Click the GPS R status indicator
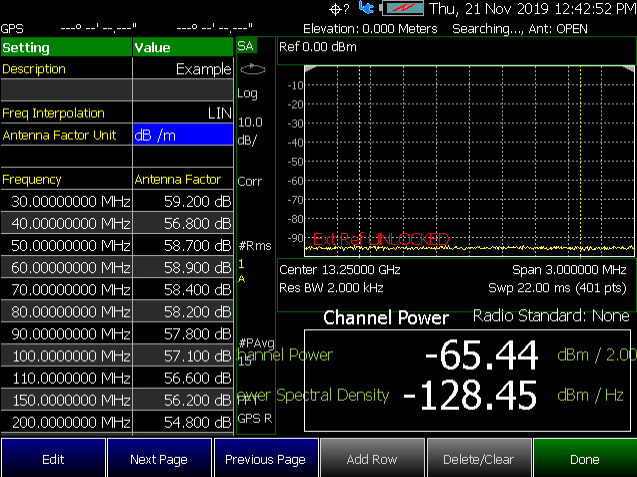The width and height of the screenshot is (637, 477). coord(255,418)
